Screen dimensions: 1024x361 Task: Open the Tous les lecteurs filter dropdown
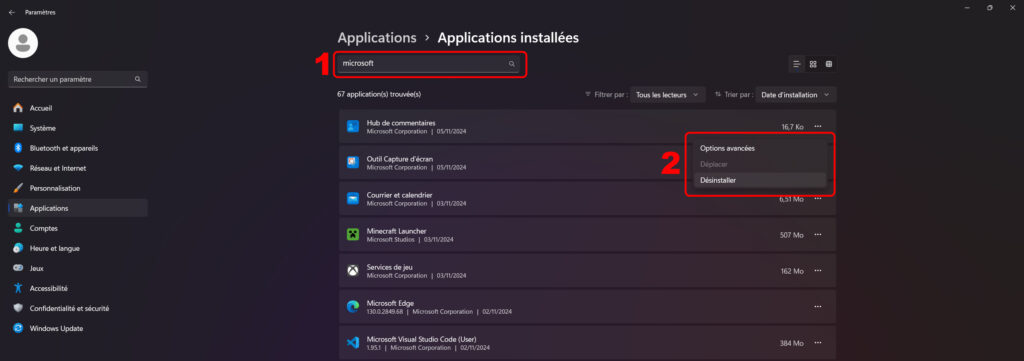[x=667, y=95]
